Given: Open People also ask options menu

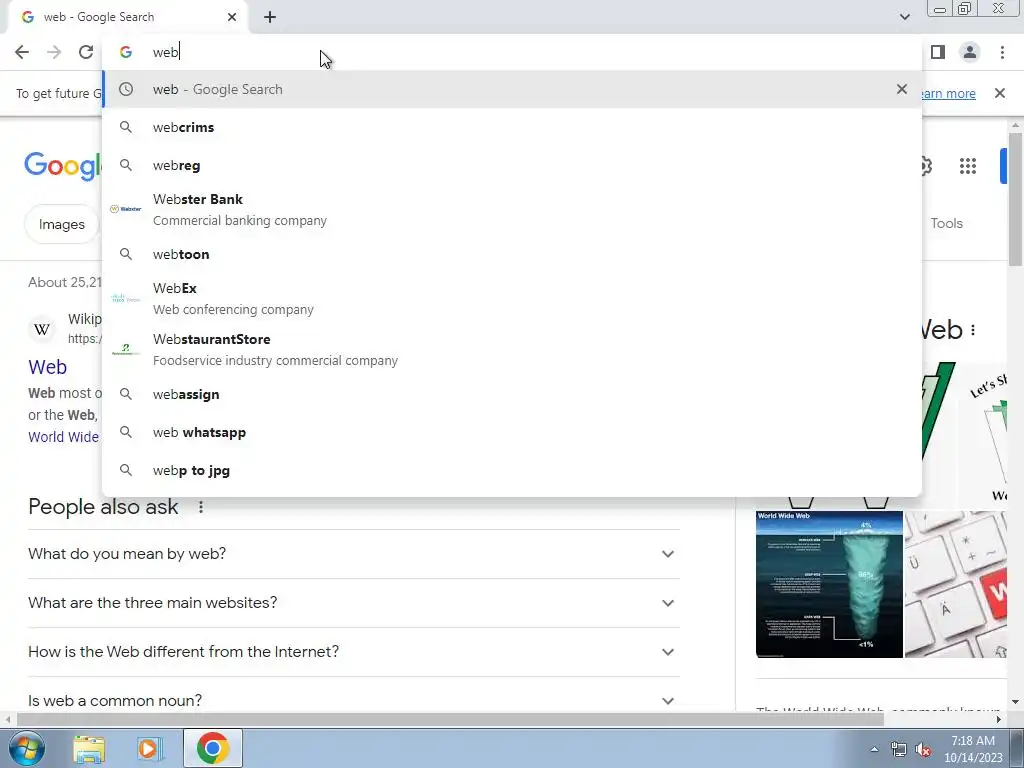Looking at the screenshot, I should pos(201,507).
